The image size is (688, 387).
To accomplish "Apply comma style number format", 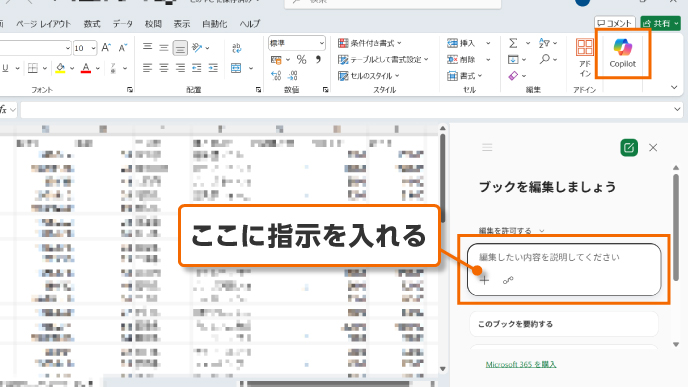I will coord(318,59).
